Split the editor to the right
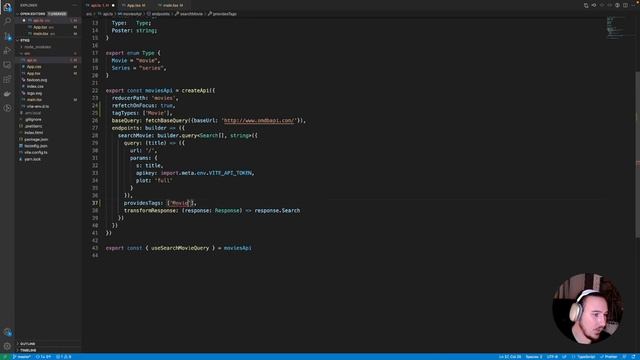The height and width of the screenshot is (360, 640). 625,5
